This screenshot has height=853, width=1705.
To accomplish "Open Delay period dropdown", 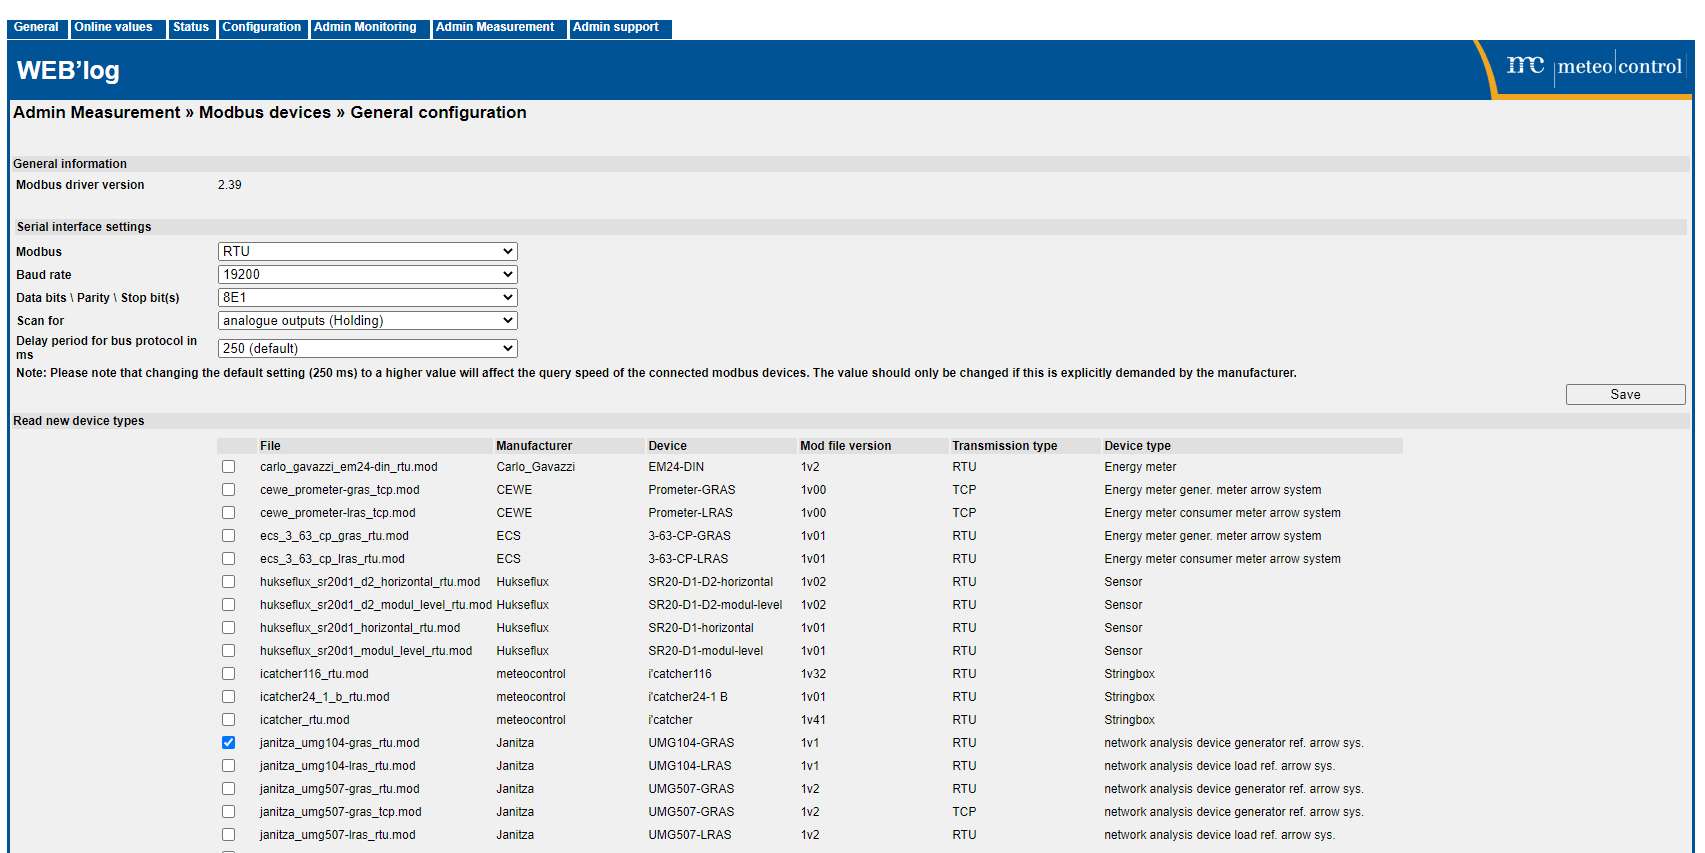I will pyautogui.click(x=367, y=349).
